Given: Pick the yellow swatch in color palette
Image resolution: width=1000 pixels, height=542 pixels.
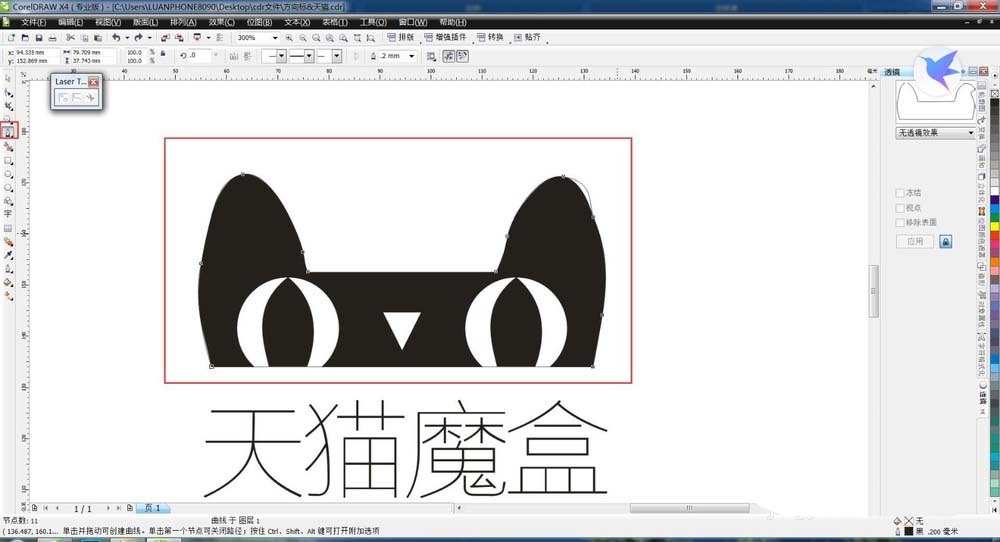Looking at the screenshot, I should 994,227.
